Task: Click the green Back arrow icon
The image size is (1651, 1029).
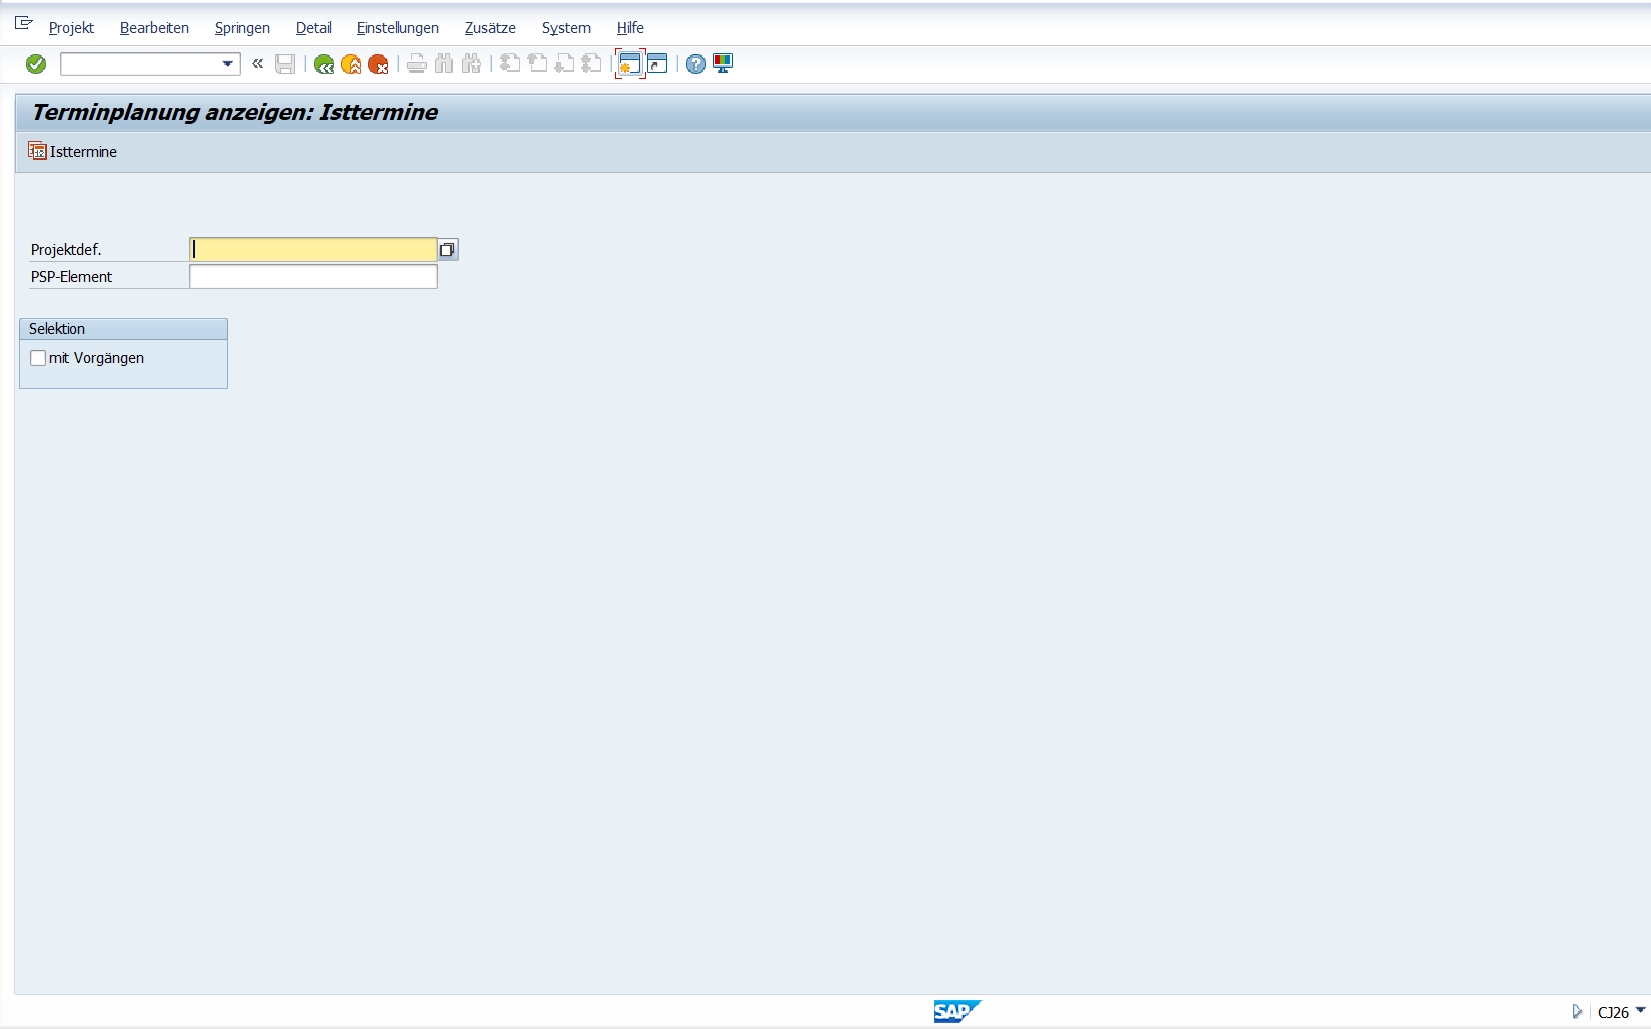Action: [324, 64]
